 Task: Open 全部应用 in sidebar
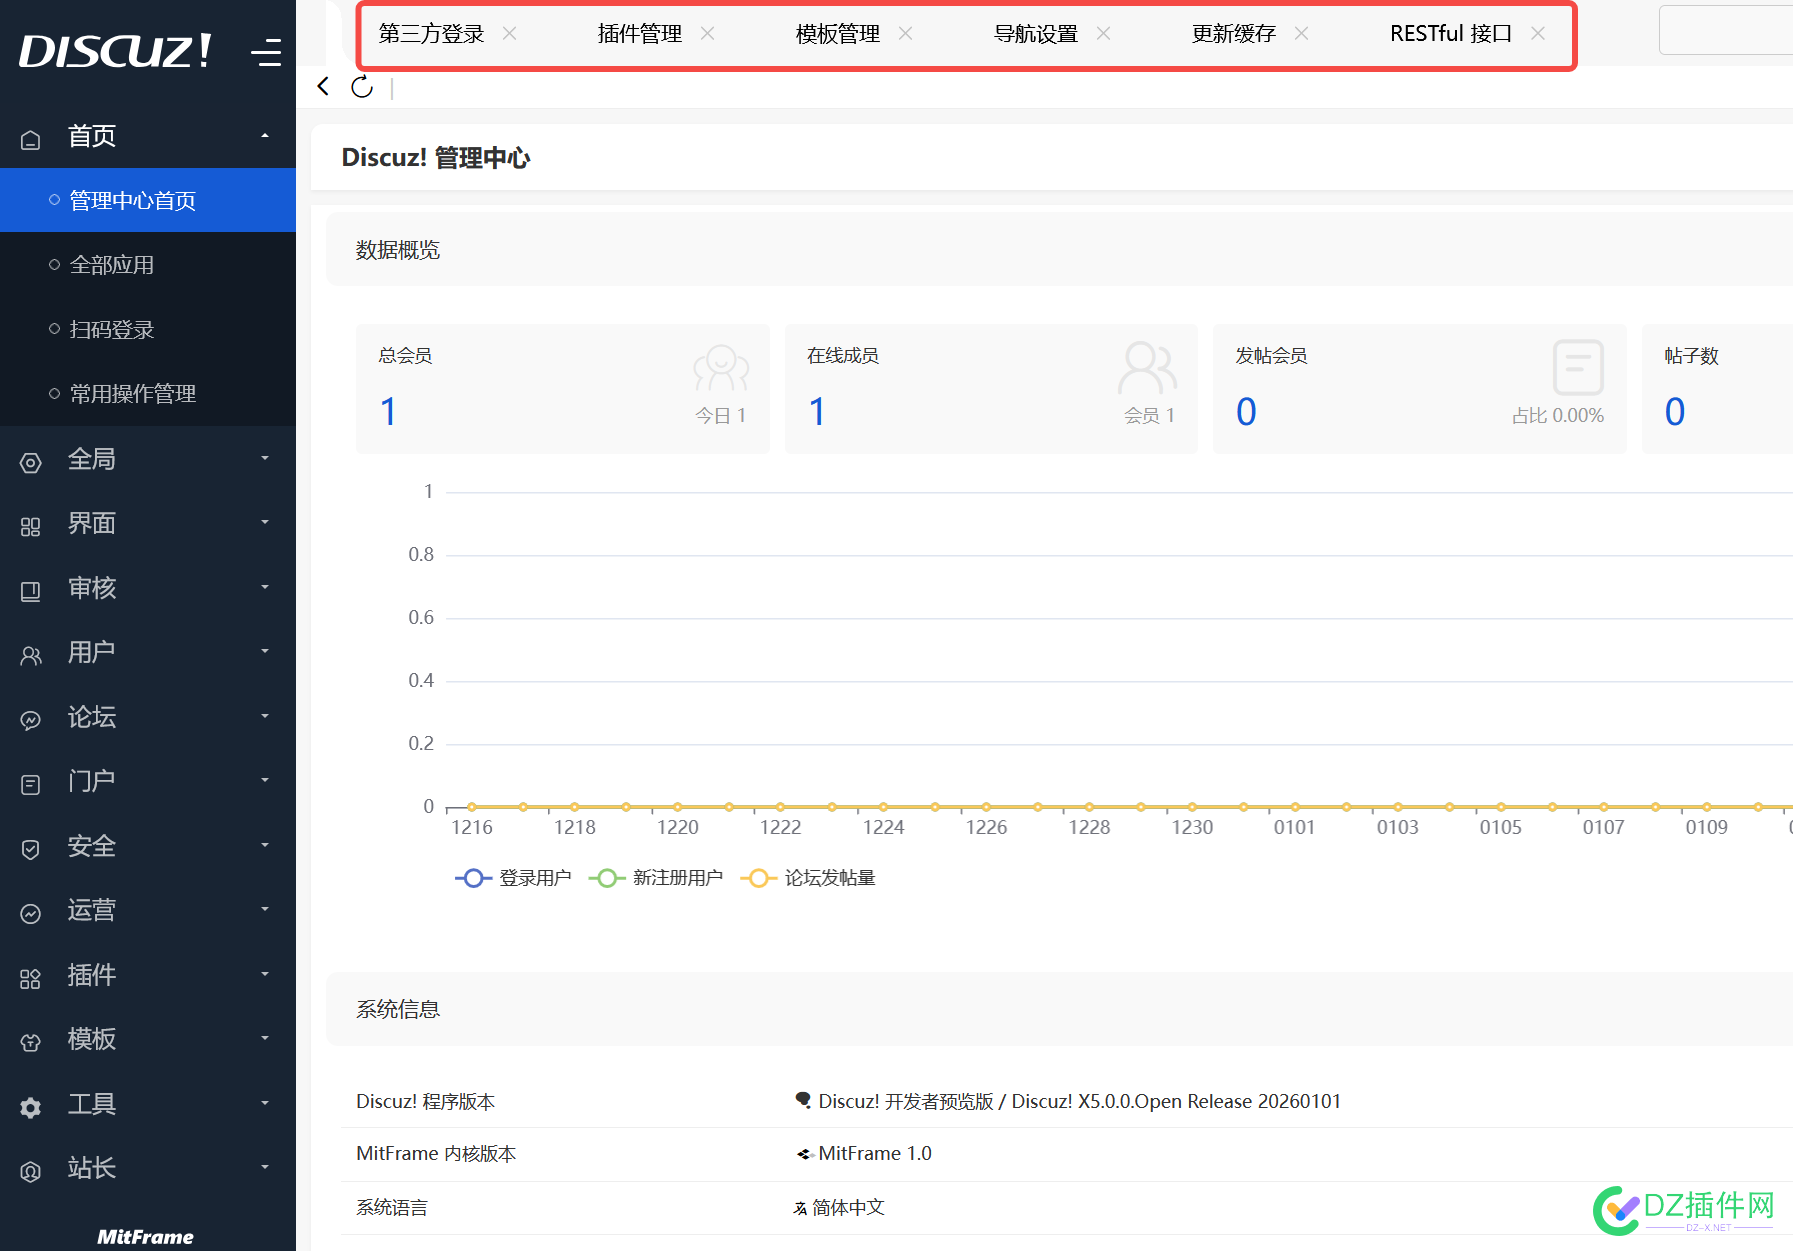148,265
